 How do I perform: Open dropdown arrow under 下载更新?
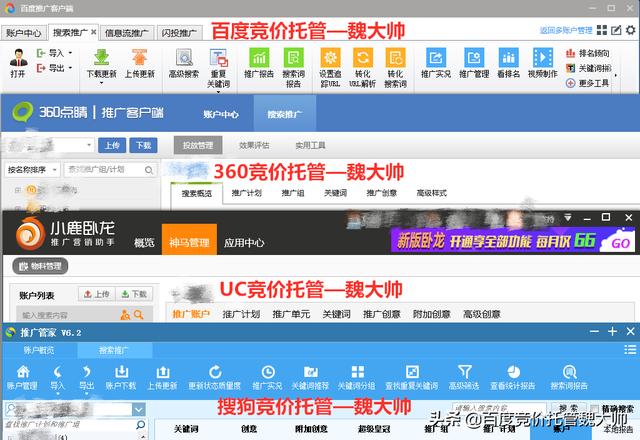101,83
